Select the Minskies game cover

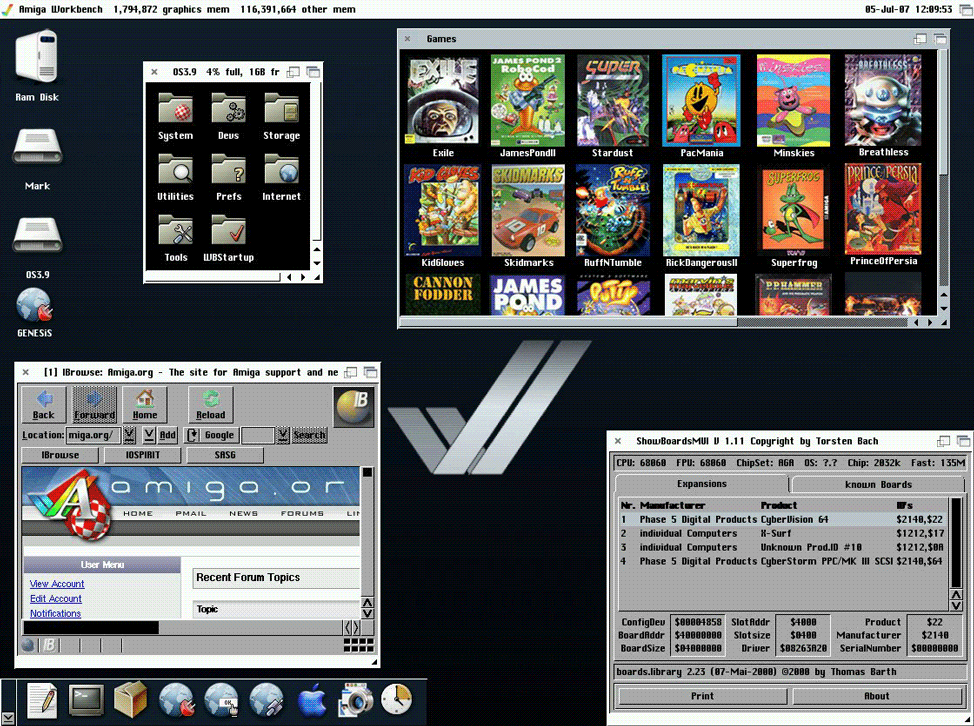pyautogui.click(x=793, y=101)
